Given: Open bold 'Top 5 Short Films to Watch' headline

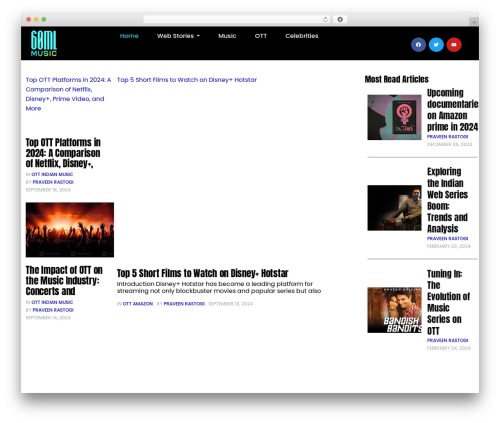Looking at the screenshot, I should pos(202,273).
